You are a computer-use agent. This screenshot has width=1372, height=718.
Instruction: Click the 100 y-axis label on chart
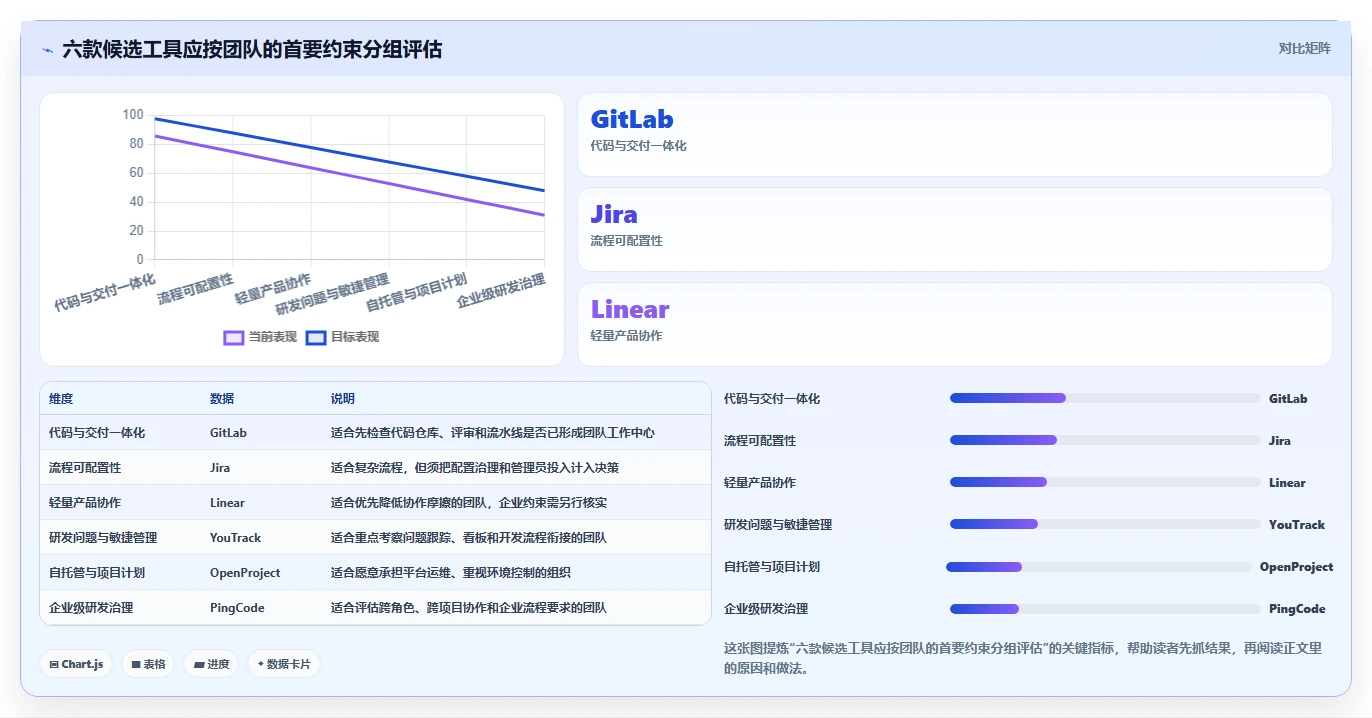point(133,115)
